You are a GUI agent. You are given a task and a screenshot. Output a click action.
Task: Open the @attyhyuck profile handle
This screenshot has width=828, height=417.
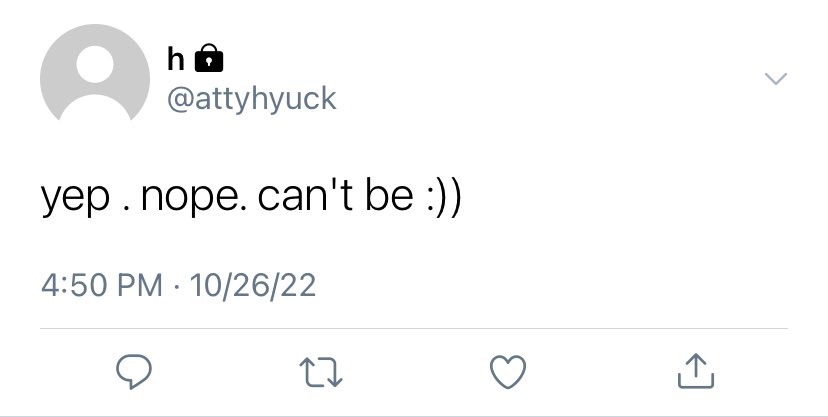[x=252, y=99]
